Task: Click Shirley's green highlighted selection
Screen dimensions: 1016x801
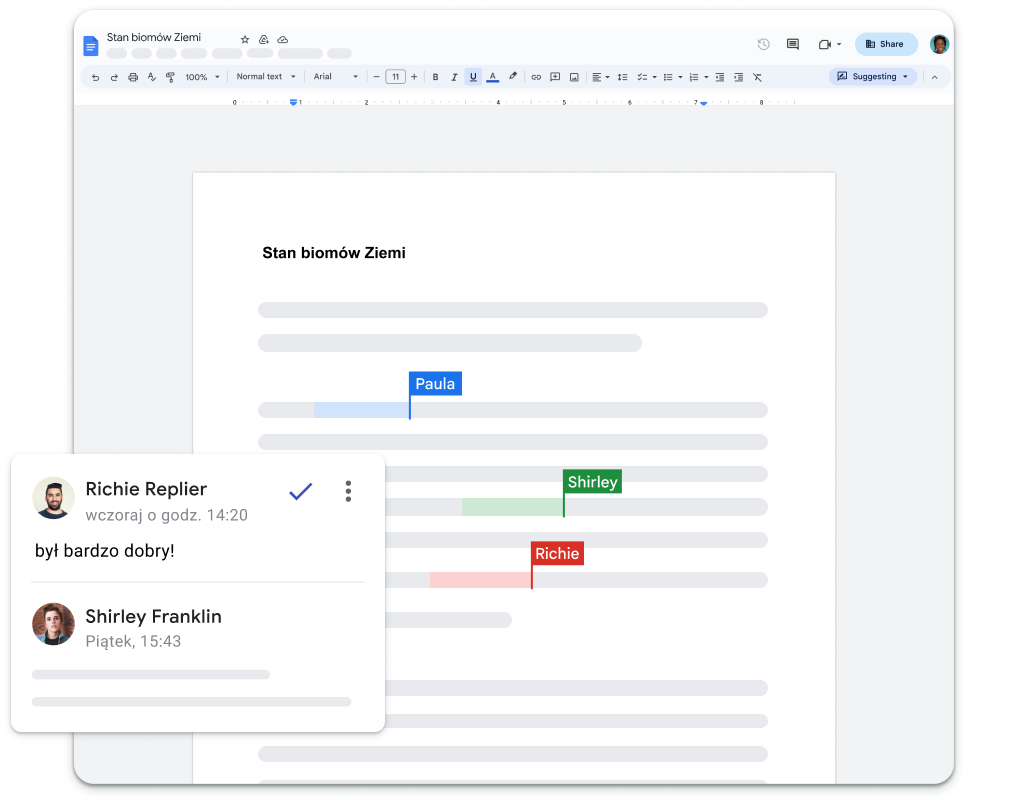Action: 513,507
